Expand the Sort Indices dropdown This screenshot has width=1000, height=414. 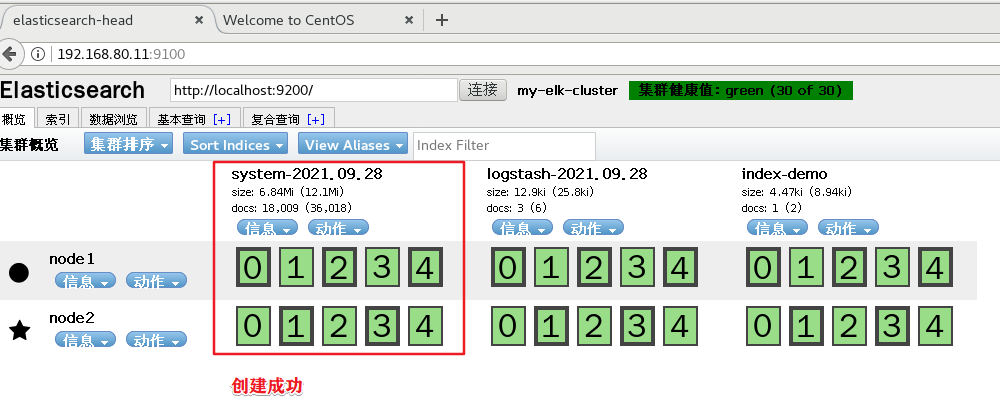(235, 144)
